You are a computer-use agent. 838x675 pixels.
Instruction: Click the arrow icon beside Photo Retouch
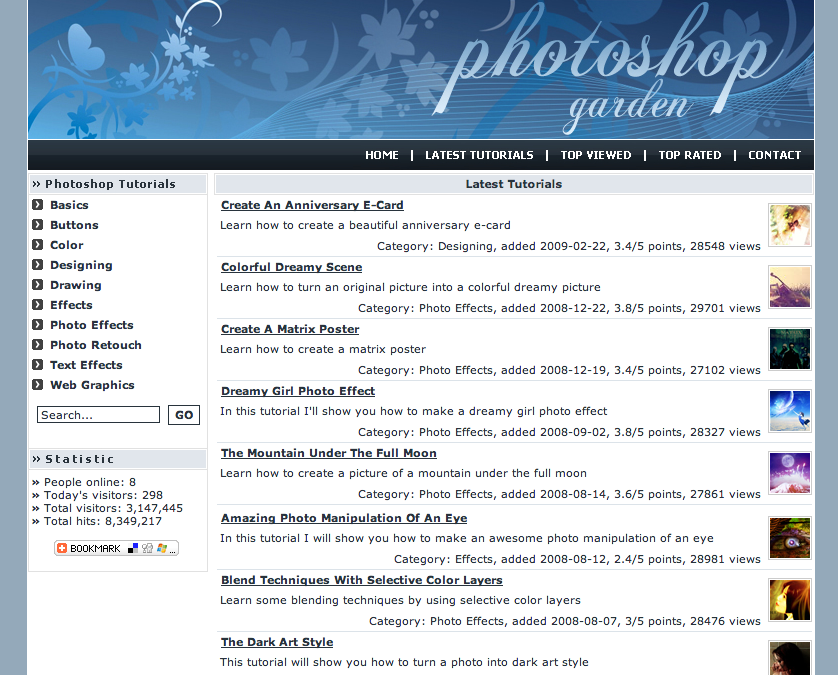coord(37,345)
